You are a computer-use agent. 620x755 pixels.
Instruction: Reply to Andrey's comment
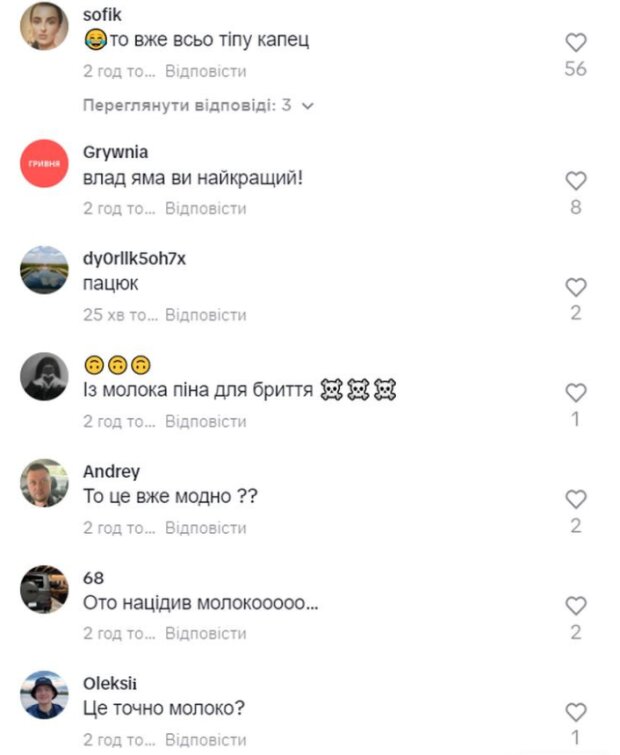(x=206, y=528)
